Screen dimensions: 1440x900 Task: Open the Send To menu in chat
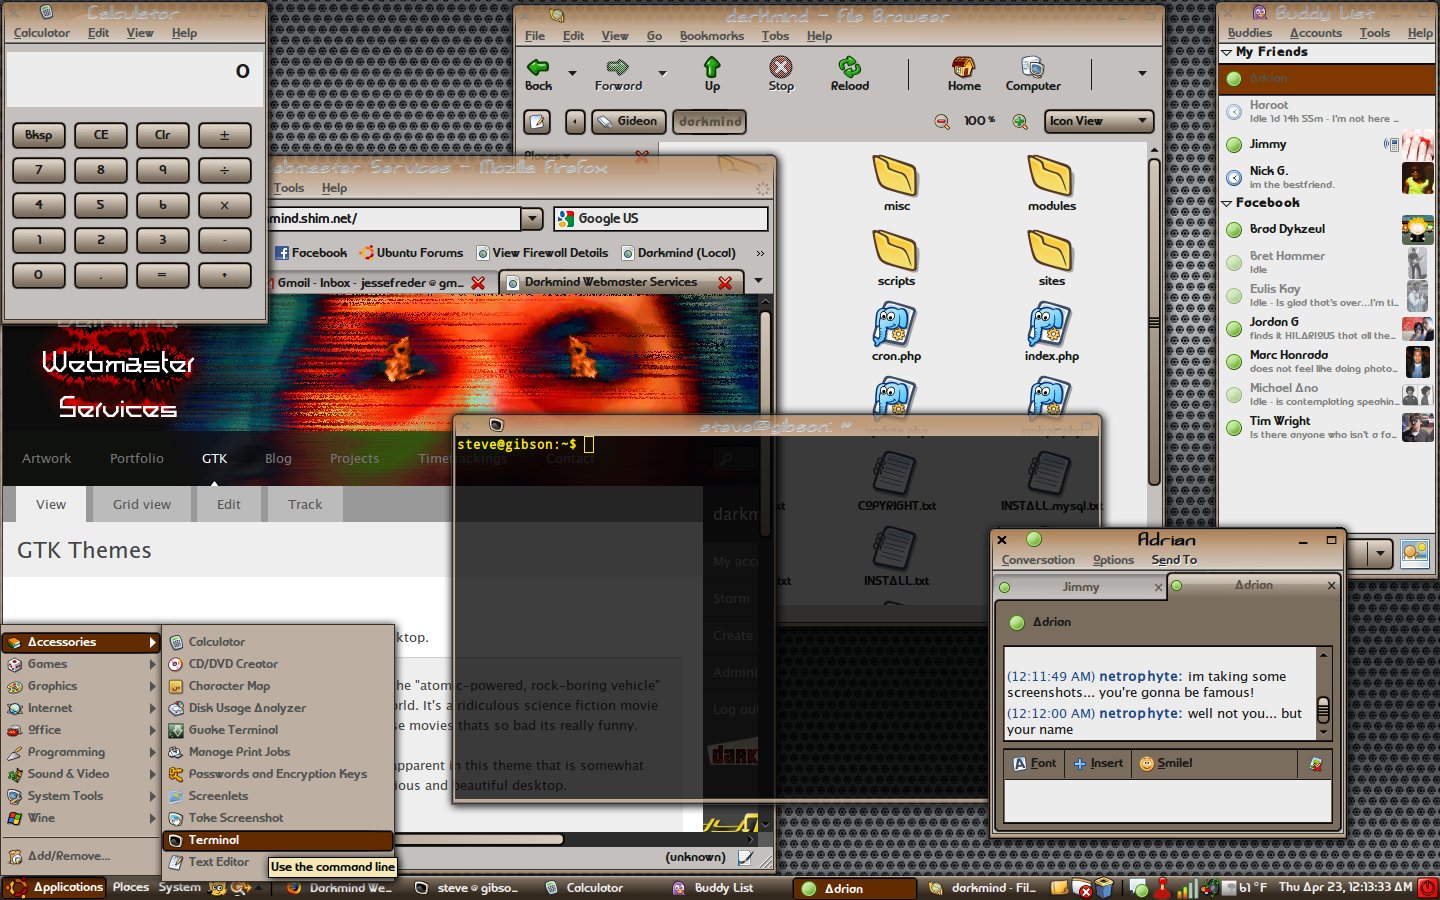(x=1174, y=560)
